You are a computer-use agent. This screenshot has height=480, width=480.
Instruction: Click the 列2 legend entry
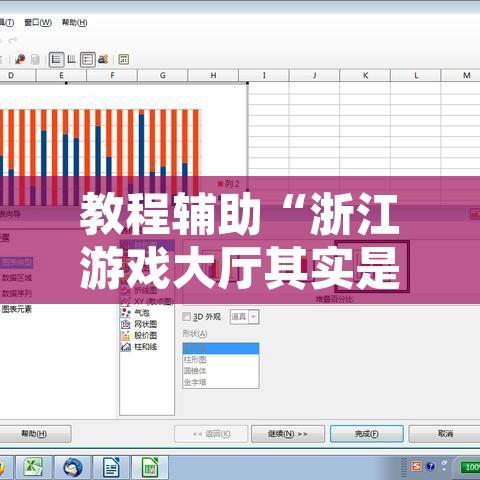(229, 184)
